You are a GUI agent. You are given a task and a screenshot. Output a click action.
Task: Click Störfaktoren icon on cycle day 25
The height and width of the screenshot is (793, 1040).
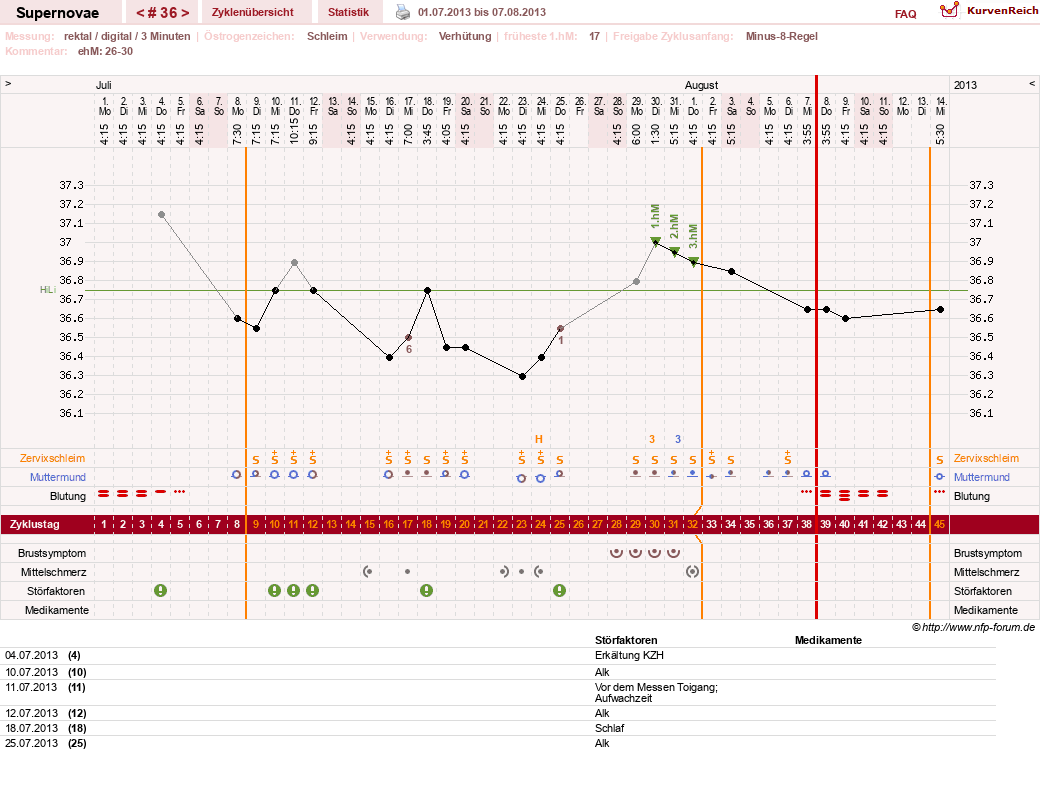(x=560, y=590)
